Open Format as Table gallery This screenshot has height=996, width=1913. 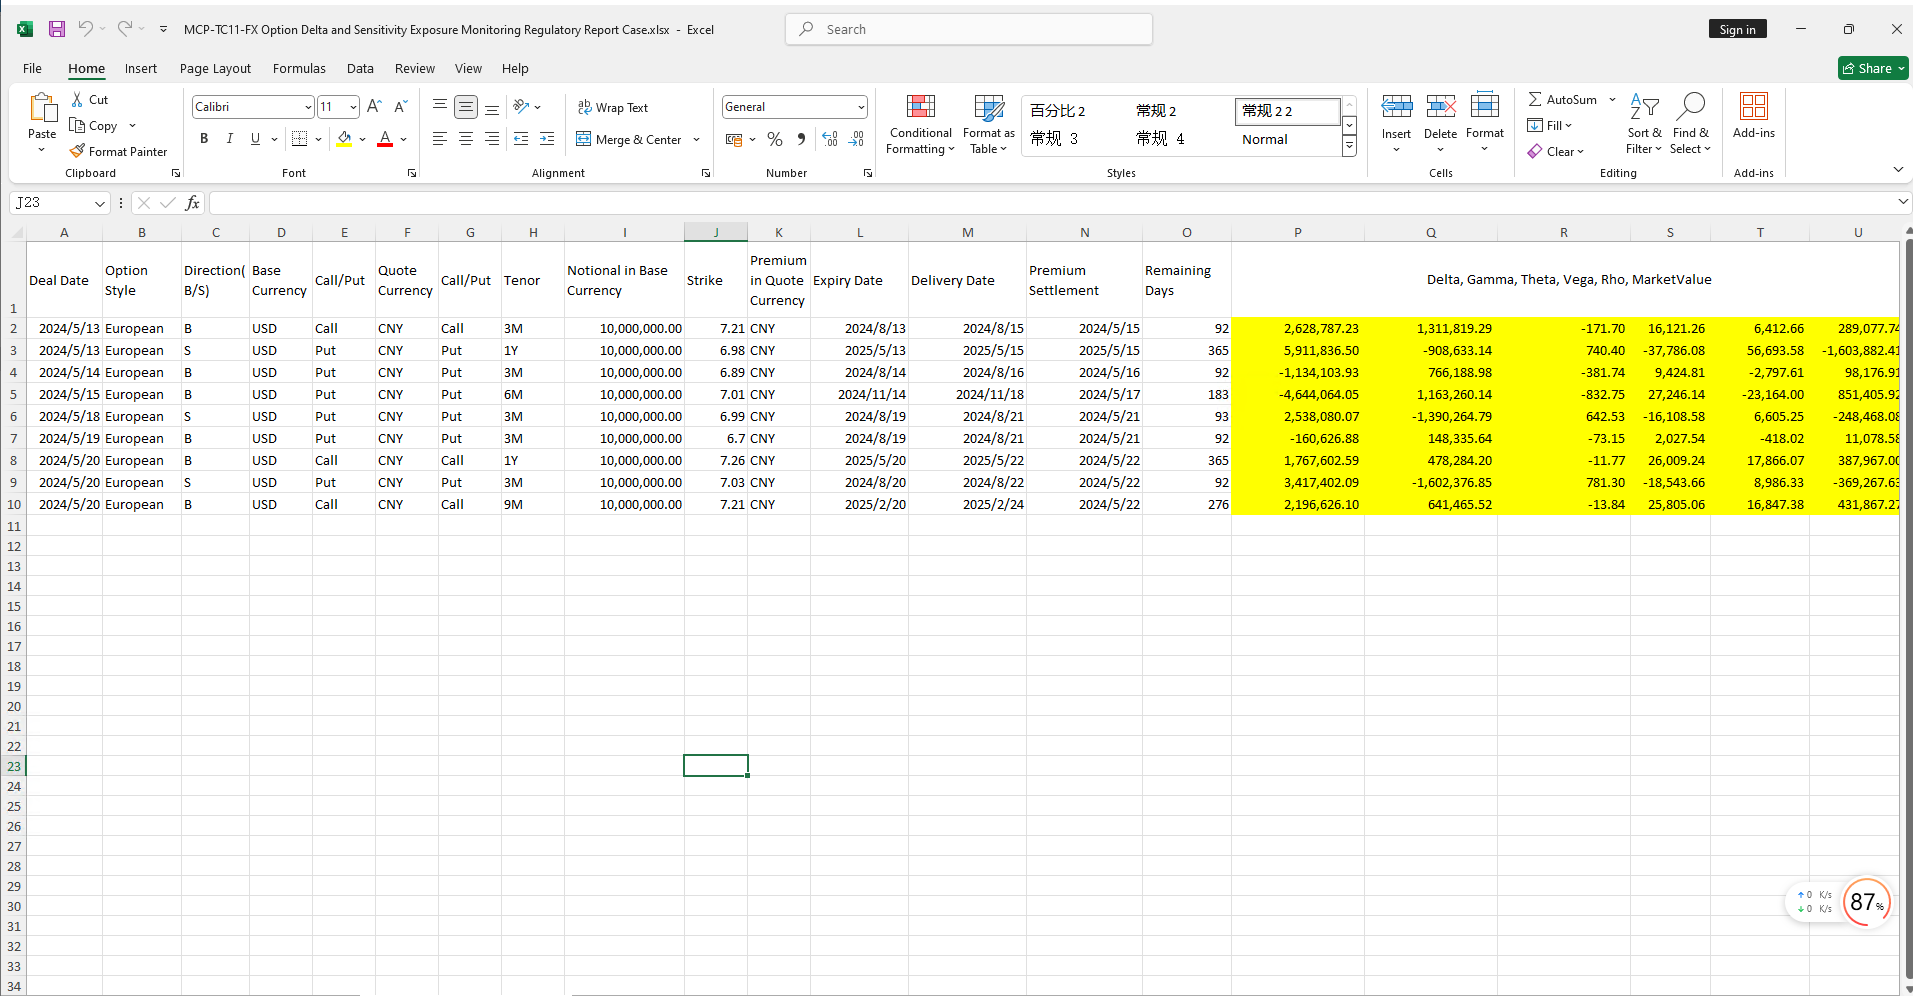[x=989, y=125]
